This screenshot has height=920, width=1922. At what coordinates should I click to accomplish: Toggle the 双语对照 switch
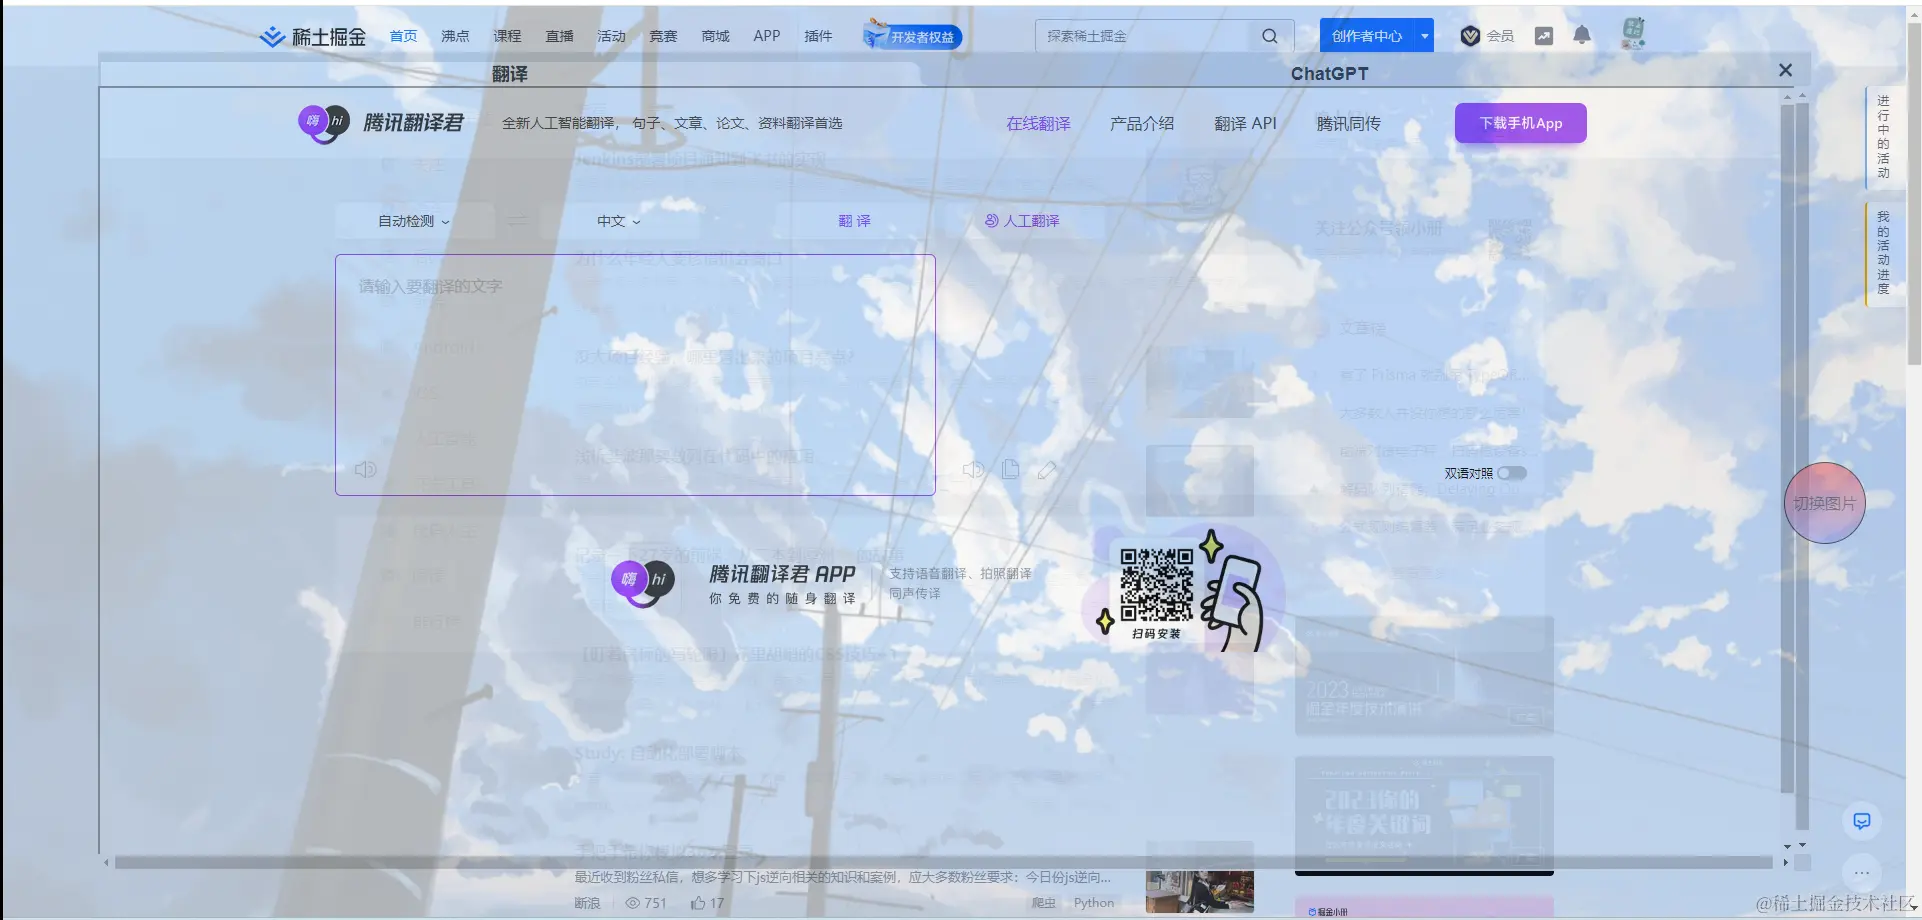tap(1512, 473)
